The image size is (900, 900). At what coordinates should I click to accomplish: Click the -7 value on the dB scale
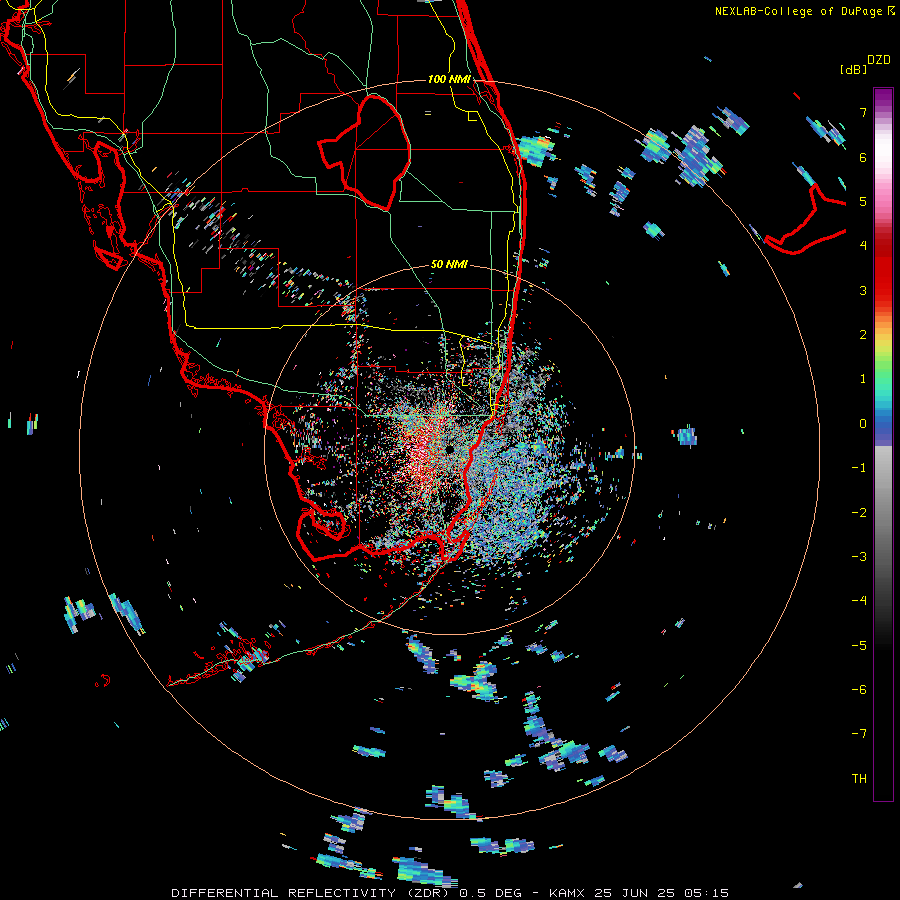pos(859,734)
